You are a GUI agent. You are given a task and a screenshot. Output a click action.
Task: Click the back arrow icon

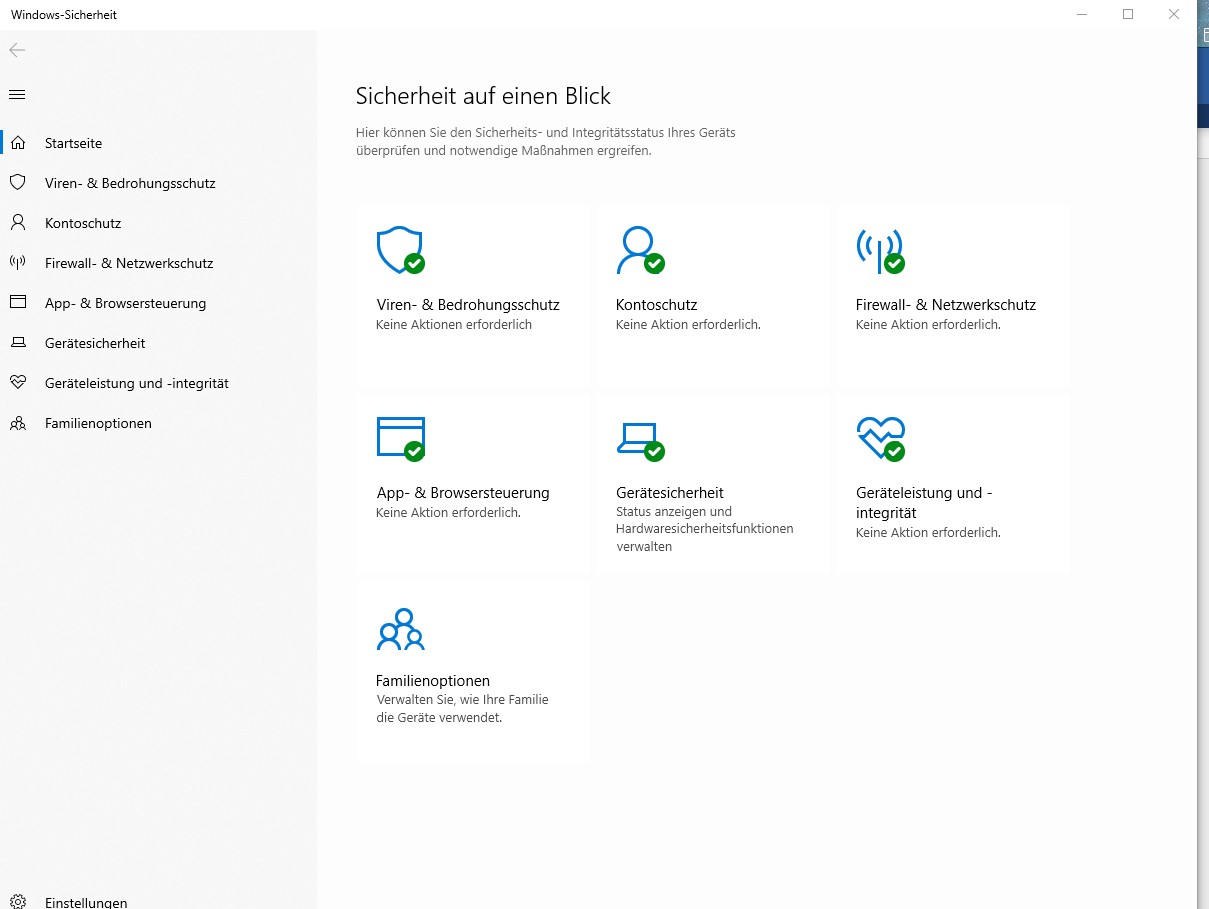point(17,50)
